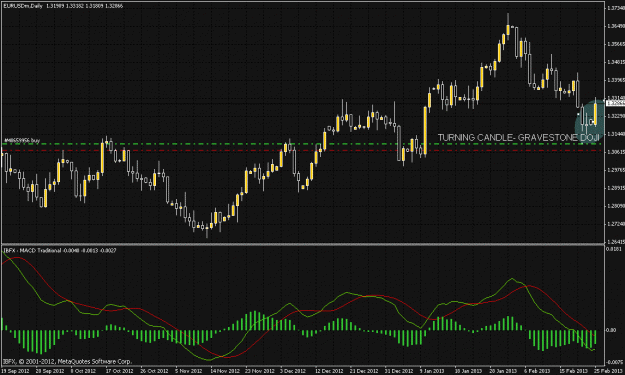Click the 25 Feb 2013 date label
The width and height of the screenshot is (625, 375).
click(608, 371)
